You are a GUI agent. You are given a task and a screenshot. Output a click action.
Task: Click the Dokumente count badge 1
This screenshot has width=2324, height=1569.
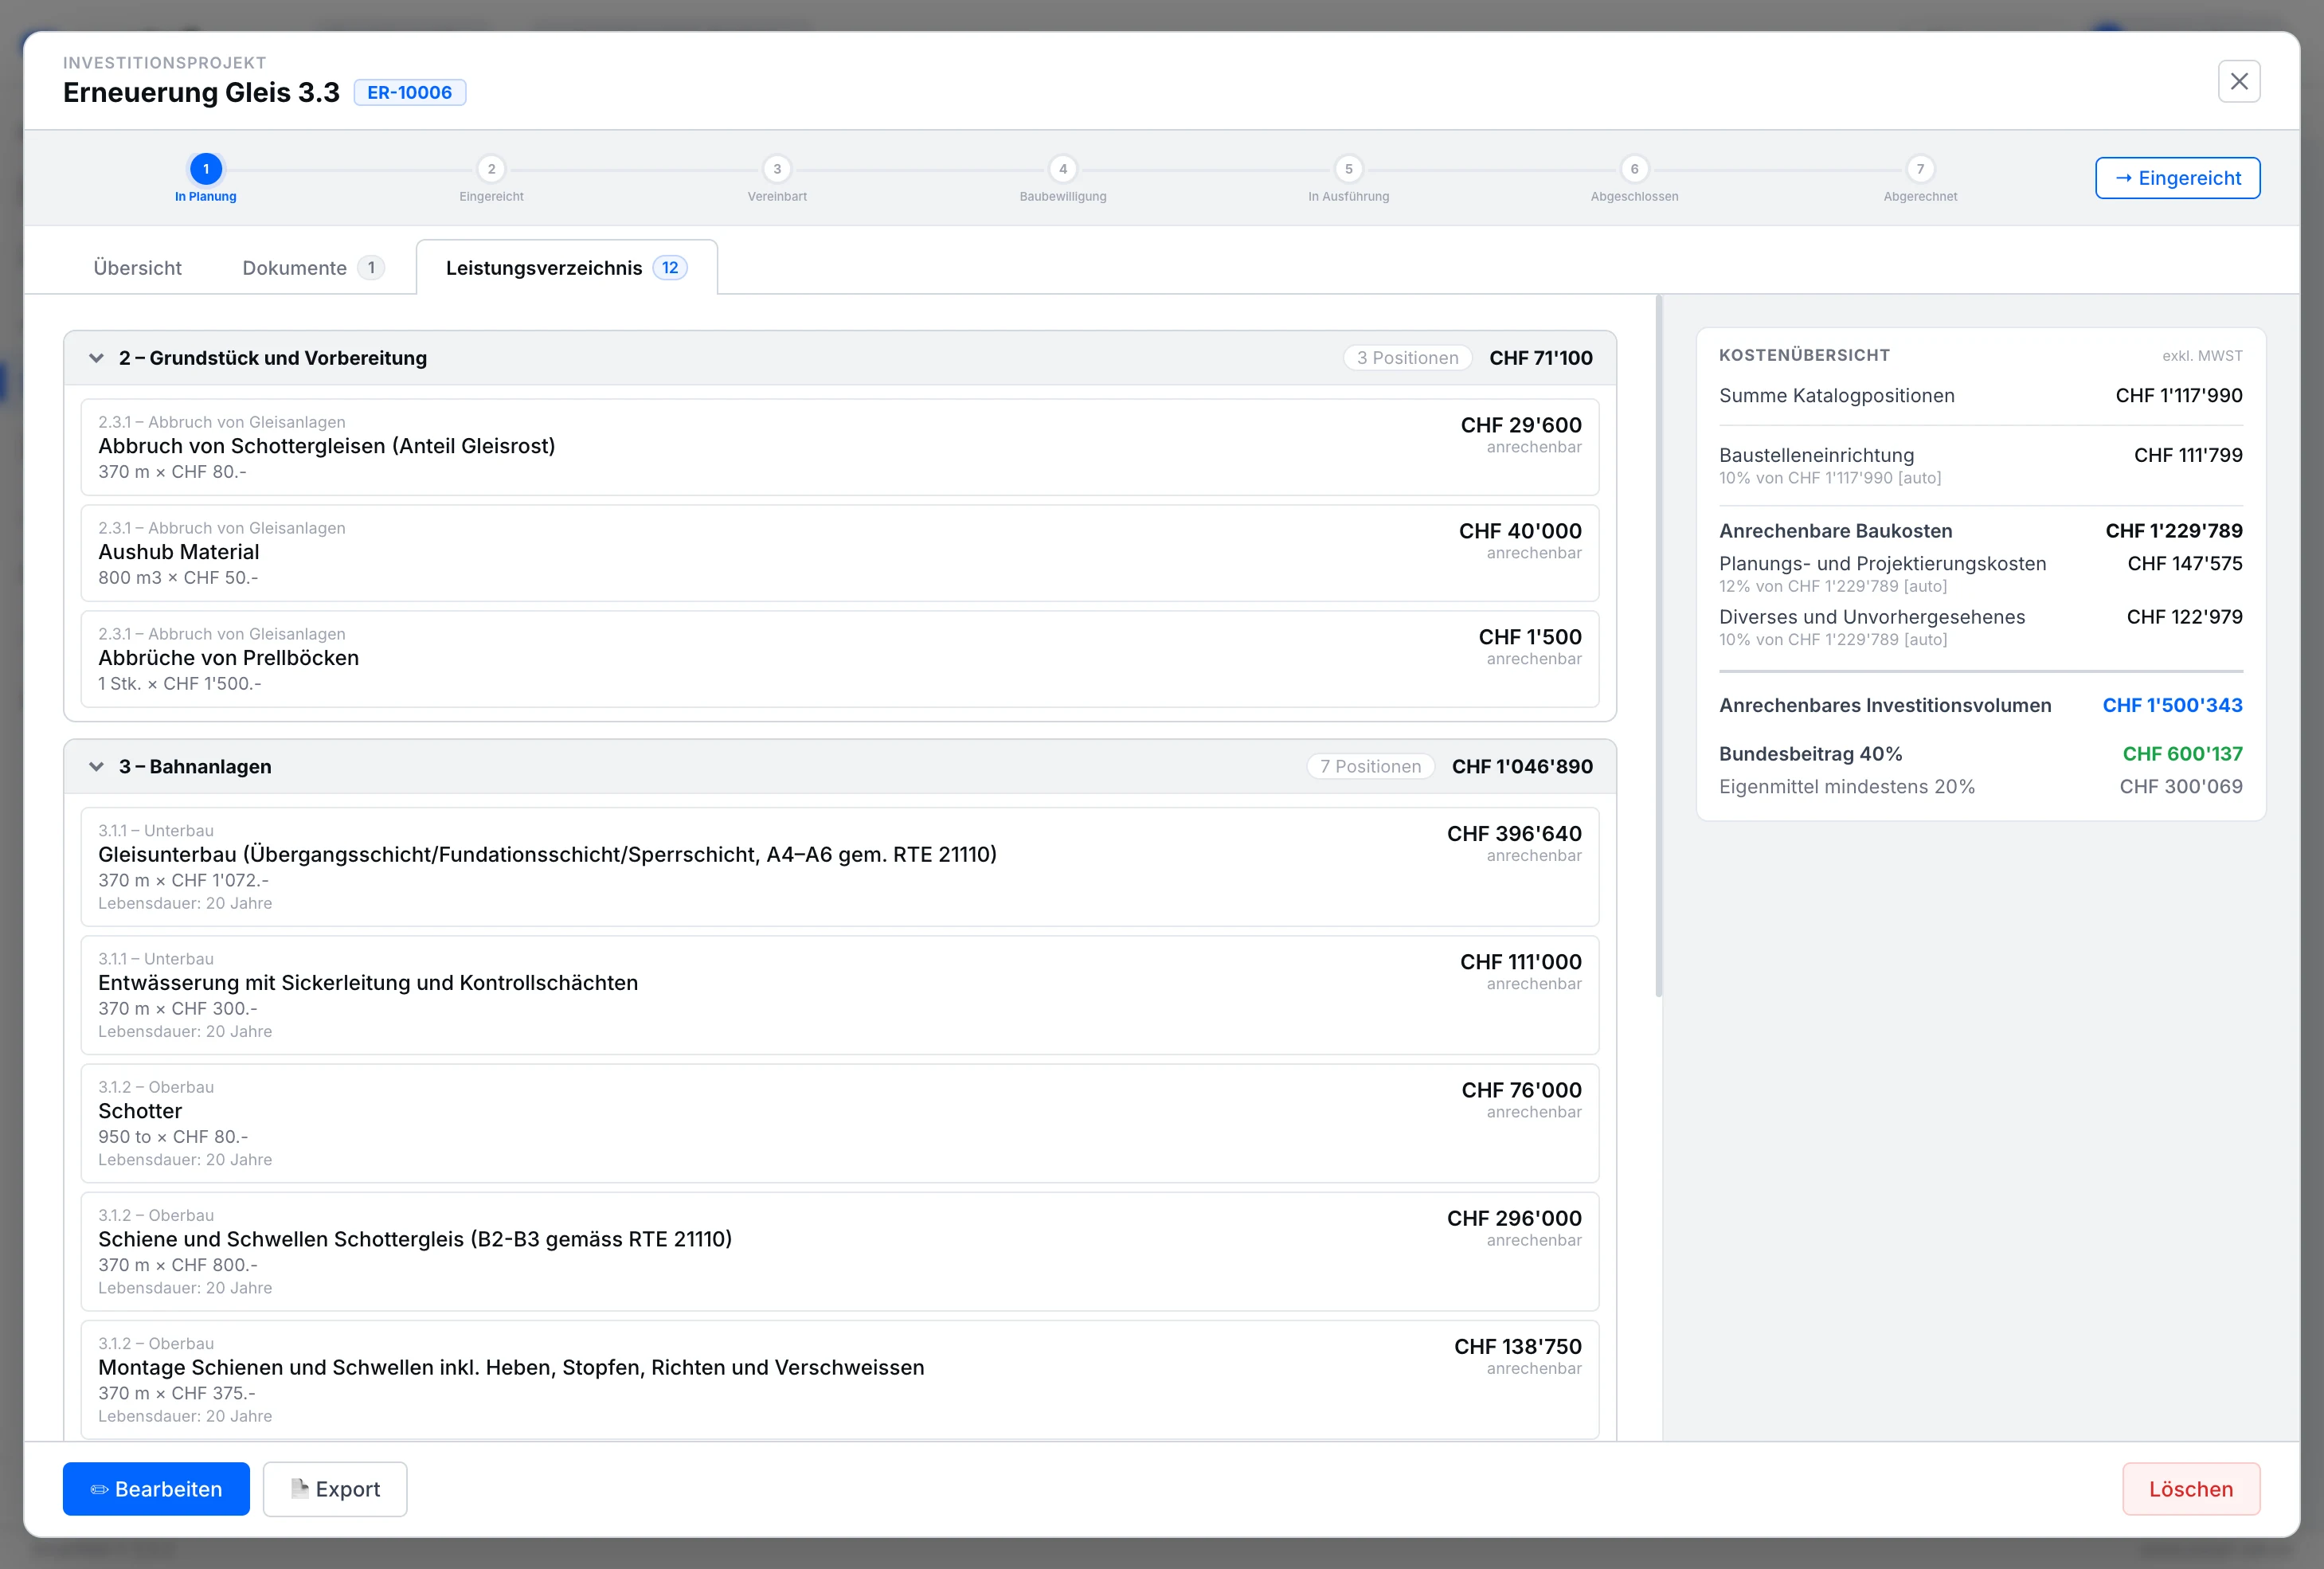click(371, 268)
